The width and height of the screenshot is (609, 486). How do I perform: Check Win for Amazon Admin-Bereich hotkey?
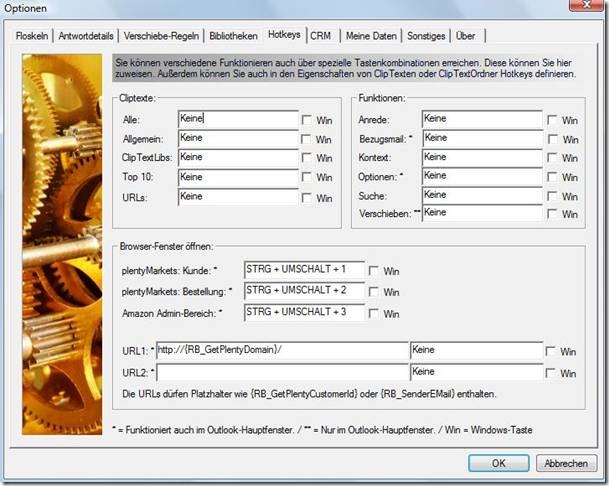coord(374,314)
